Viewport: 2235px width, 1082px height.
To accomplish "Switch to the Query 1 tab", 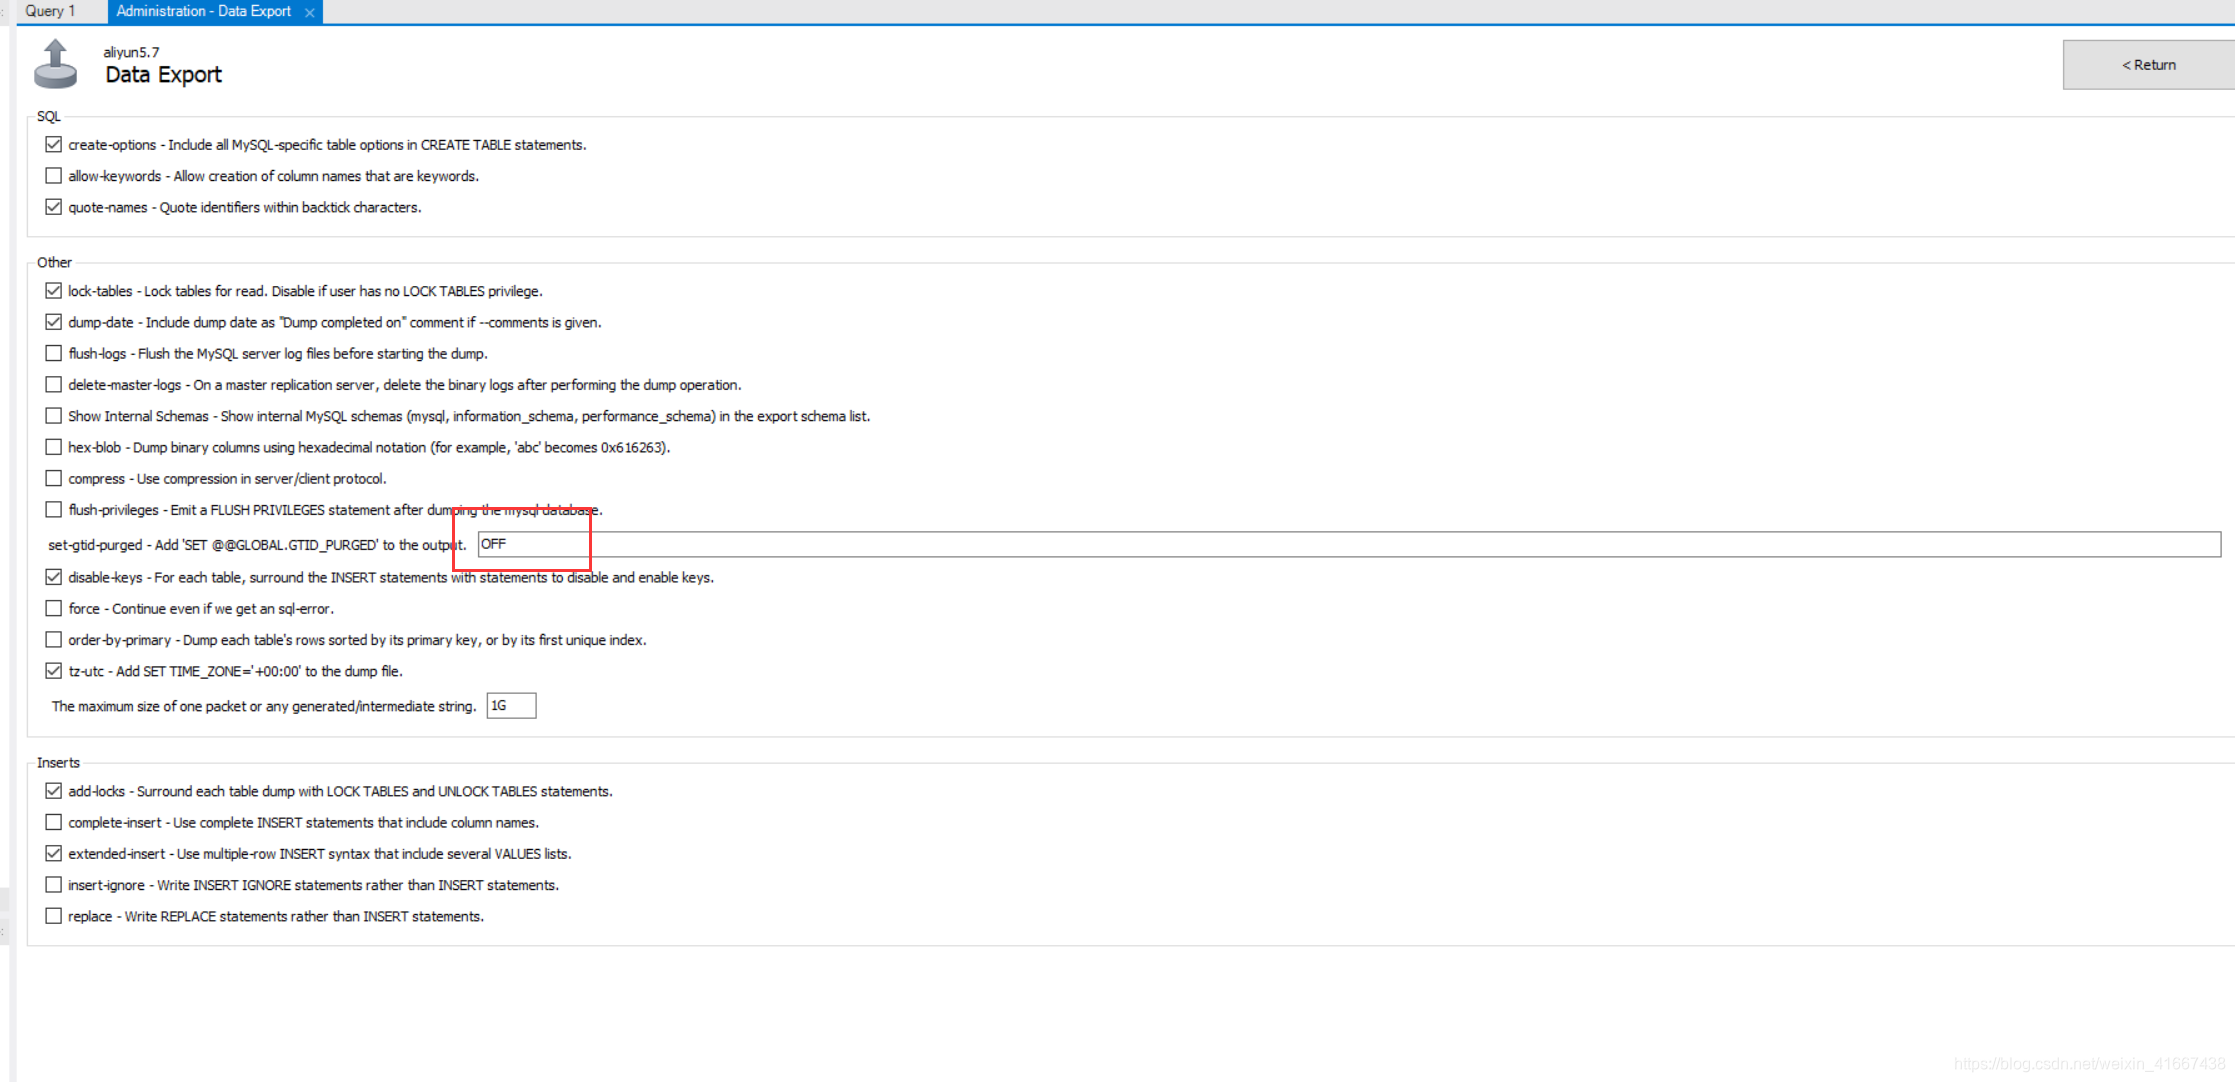I will click(x=50, y=11).
